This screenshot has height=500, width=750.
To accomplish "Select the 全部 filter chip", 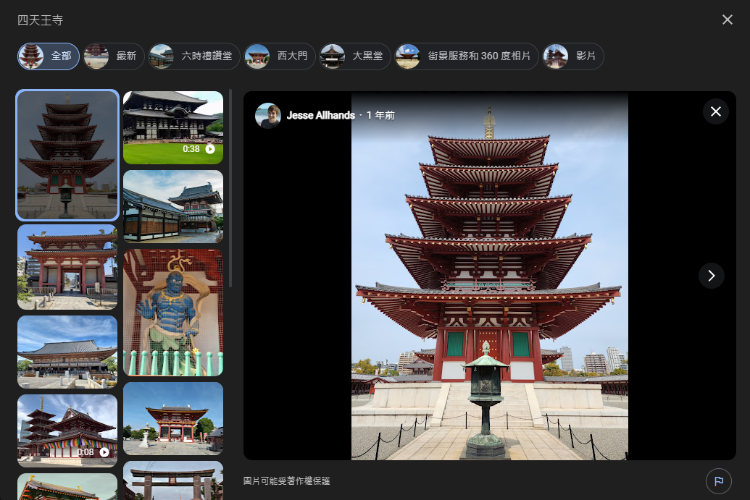I will pyautogui.click(x=48, y=56).
